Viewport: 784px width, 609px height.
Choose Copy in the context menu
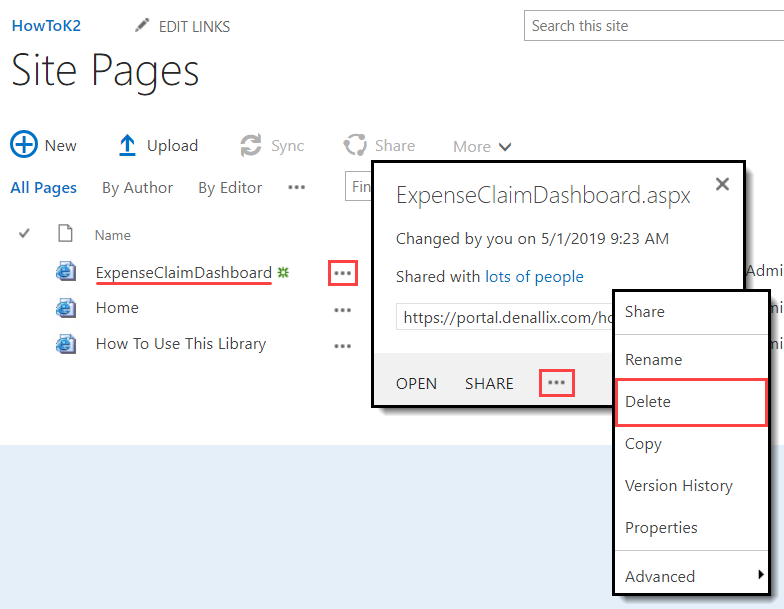tap(690, 444)
